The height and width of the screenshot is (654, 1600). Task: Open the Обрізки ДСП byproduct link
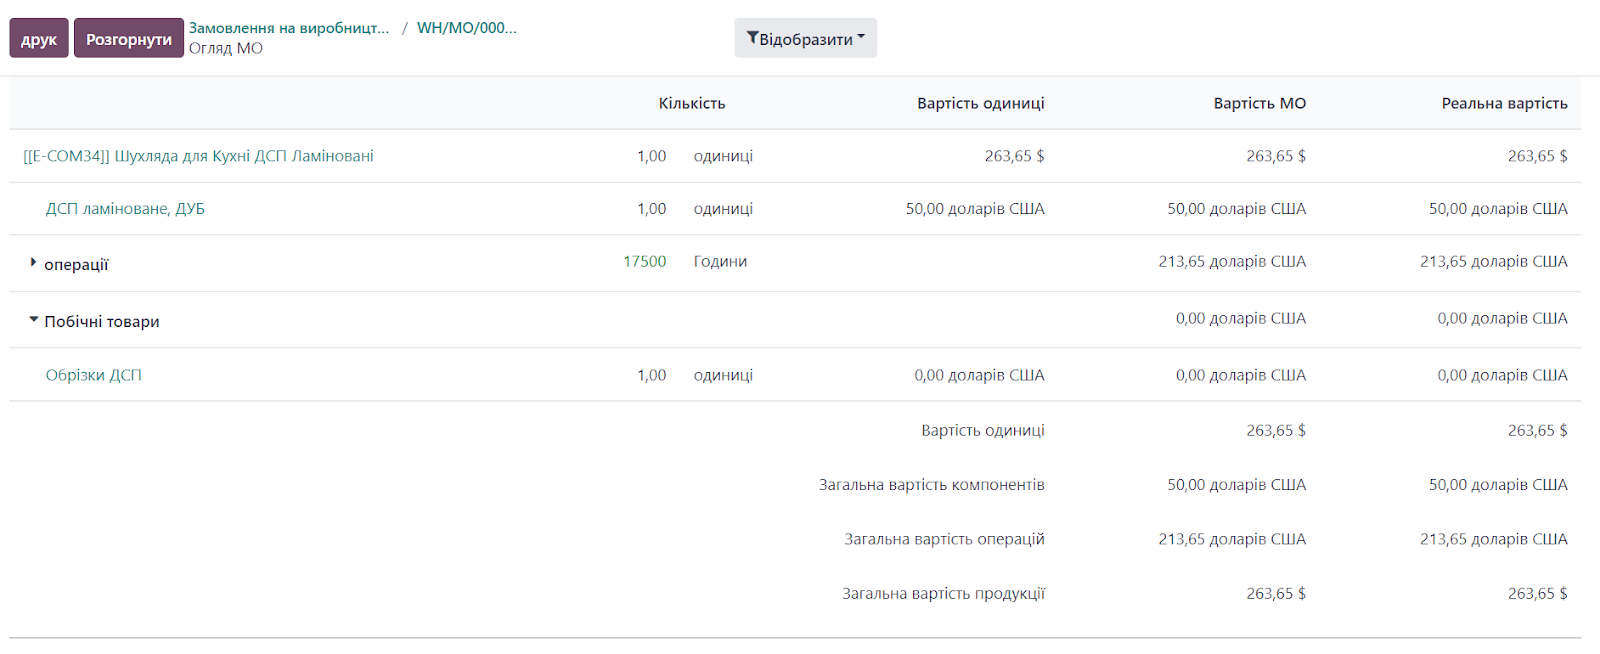94,375
